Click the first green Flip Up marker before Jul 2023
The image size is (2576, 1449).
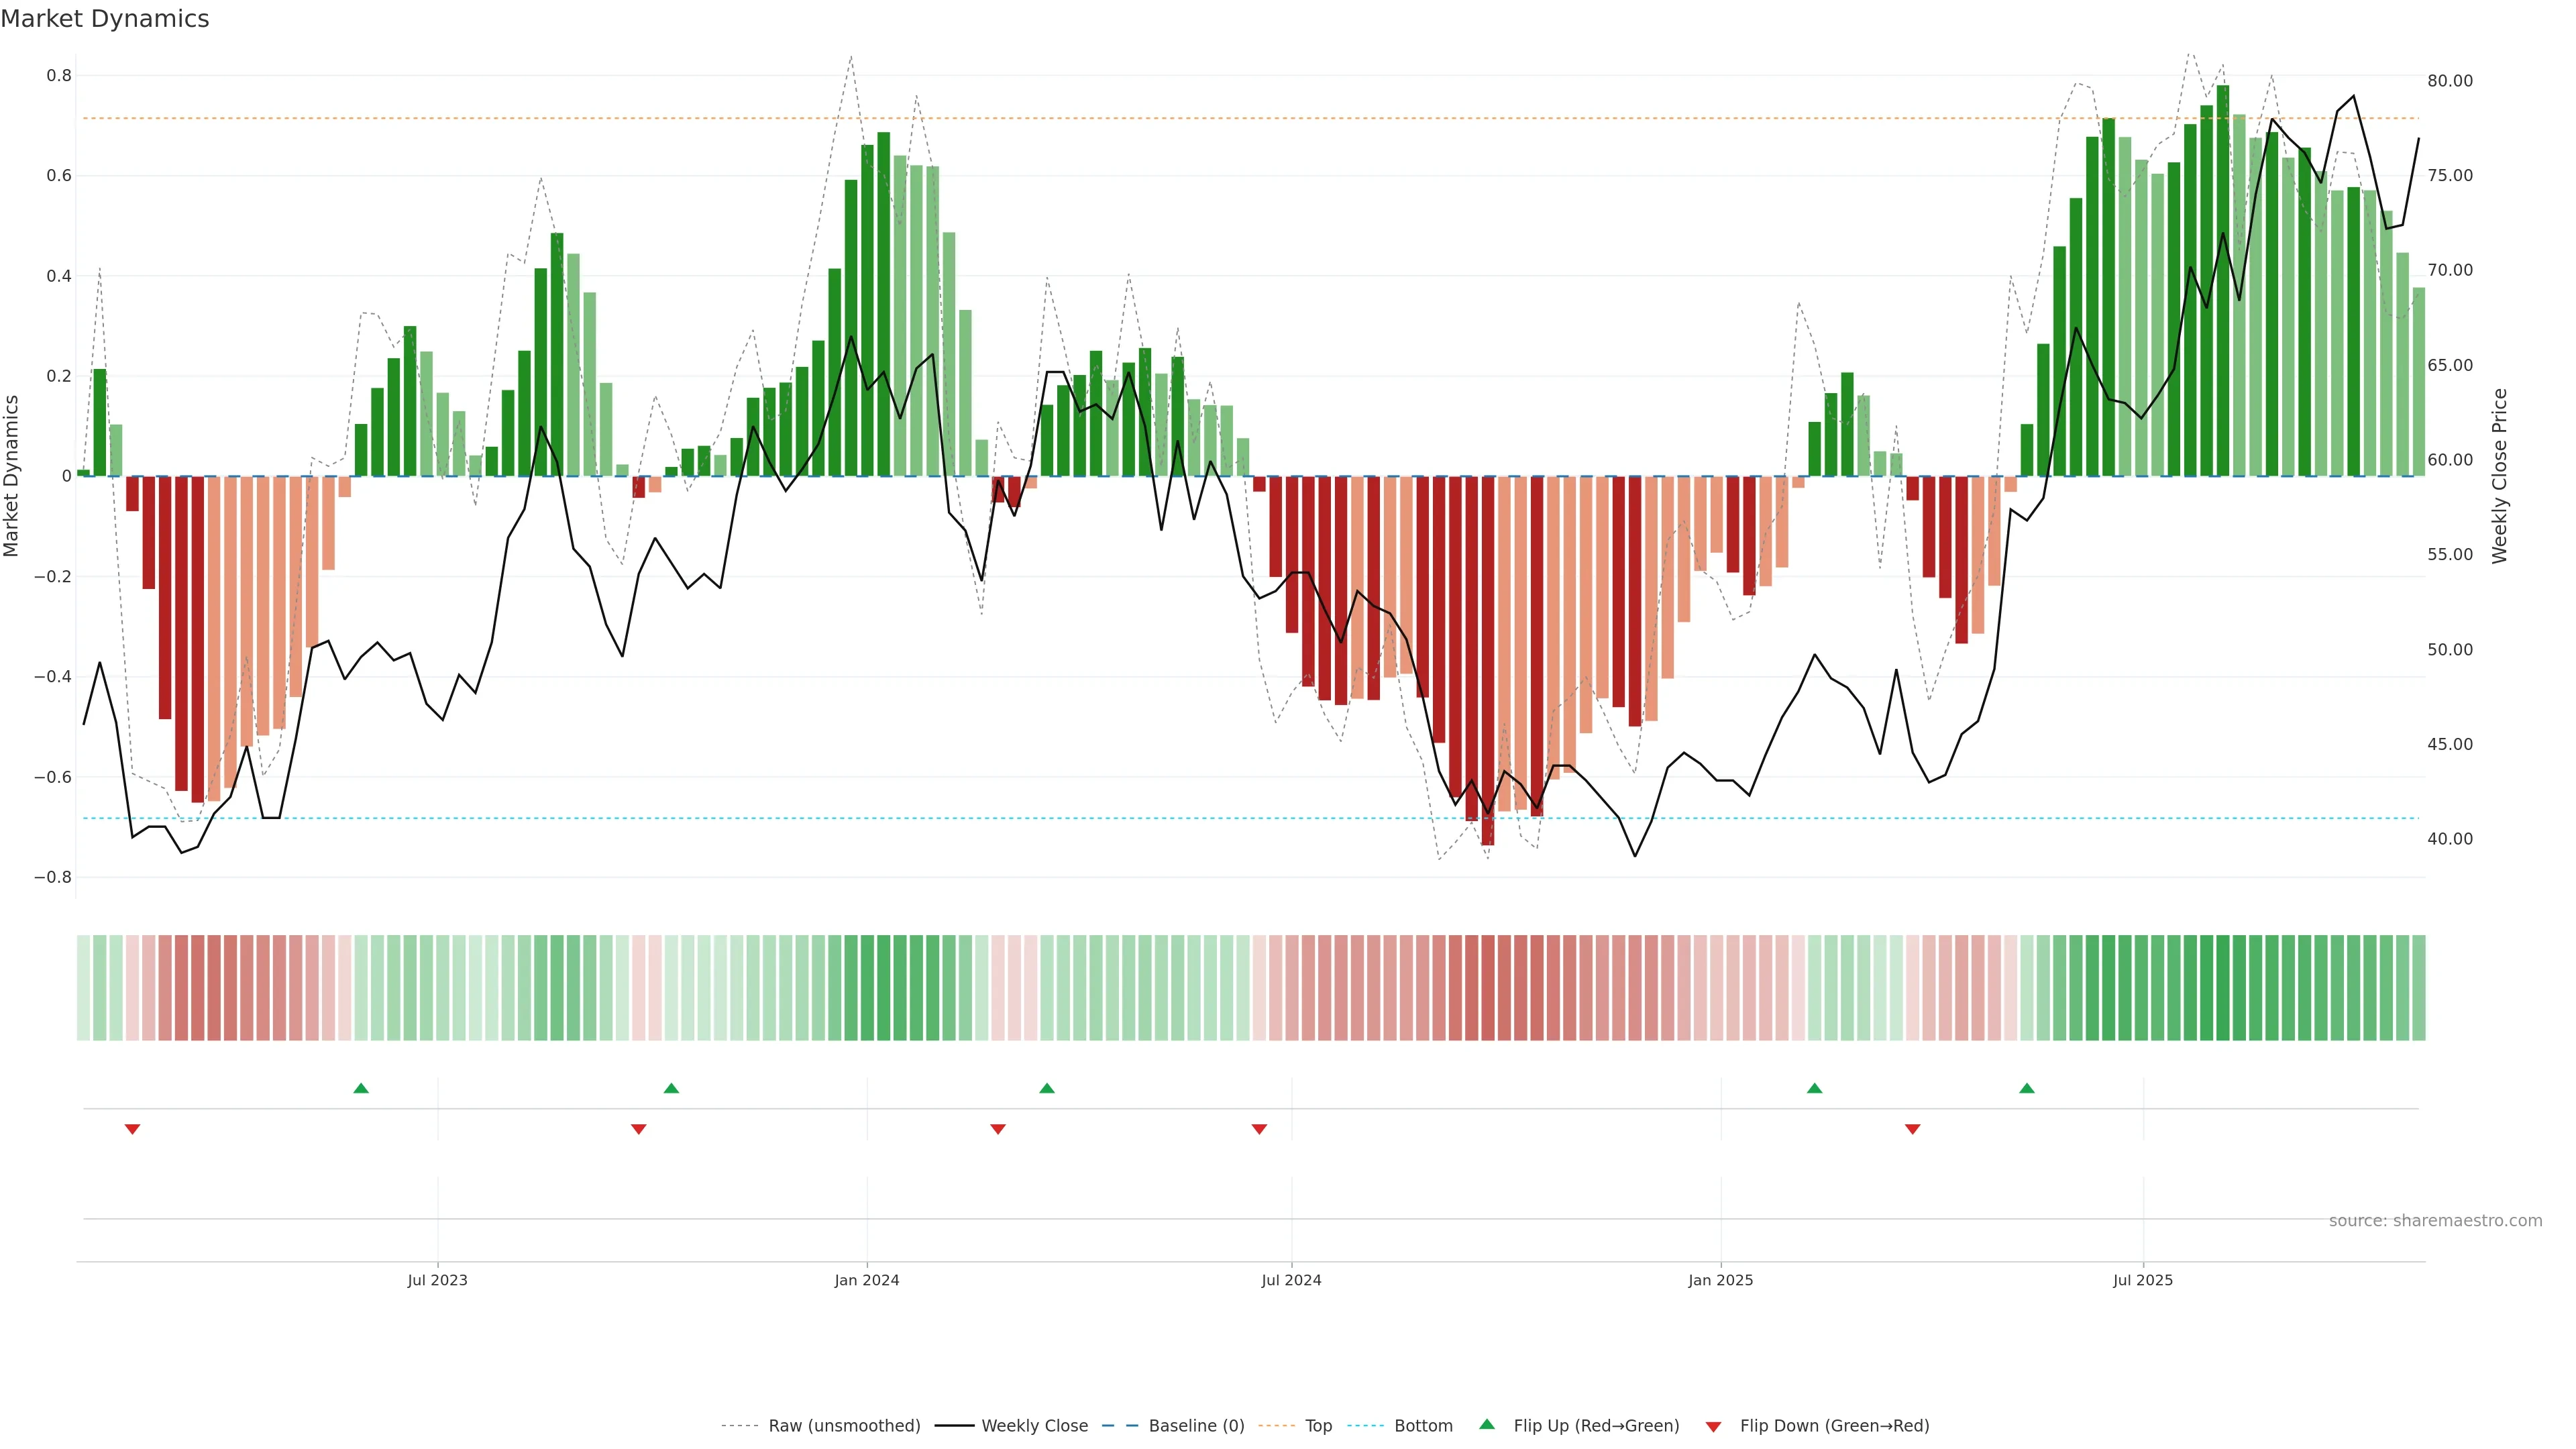click(361, 1088)
